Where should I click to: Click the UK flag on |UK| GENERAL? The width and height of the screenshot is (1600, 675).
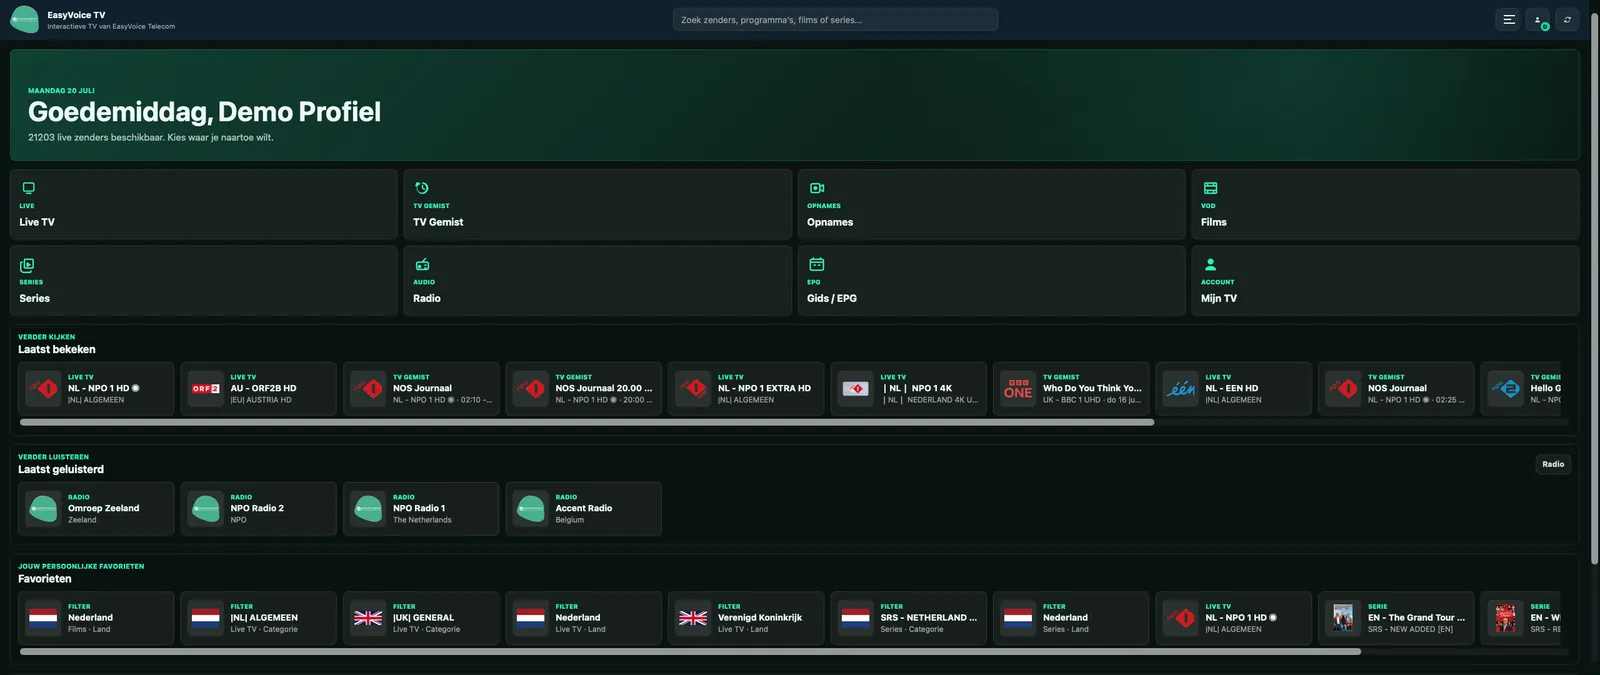(368, 618)
